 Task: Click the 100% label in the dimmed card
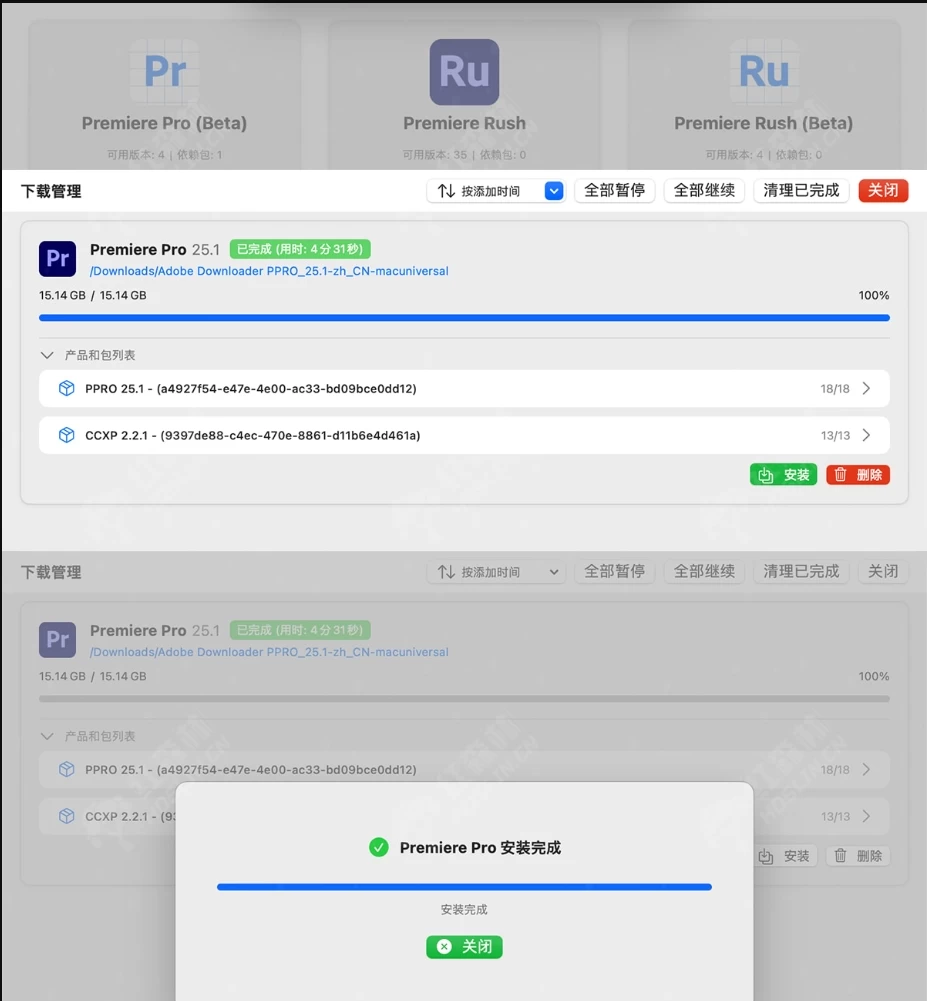point(873,676)
